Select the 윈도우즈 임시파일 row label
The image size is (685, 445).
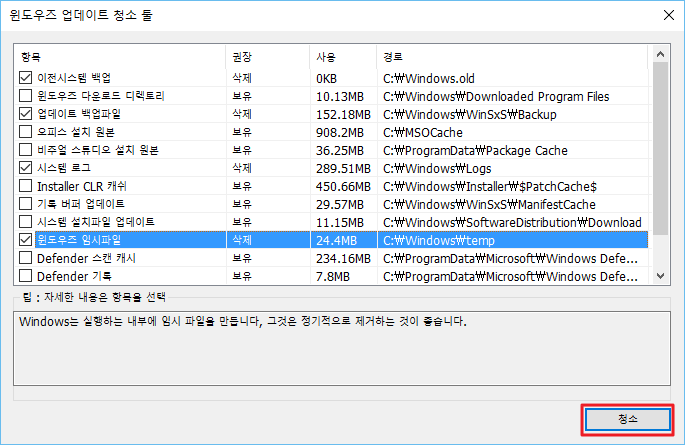pos(79,240)
